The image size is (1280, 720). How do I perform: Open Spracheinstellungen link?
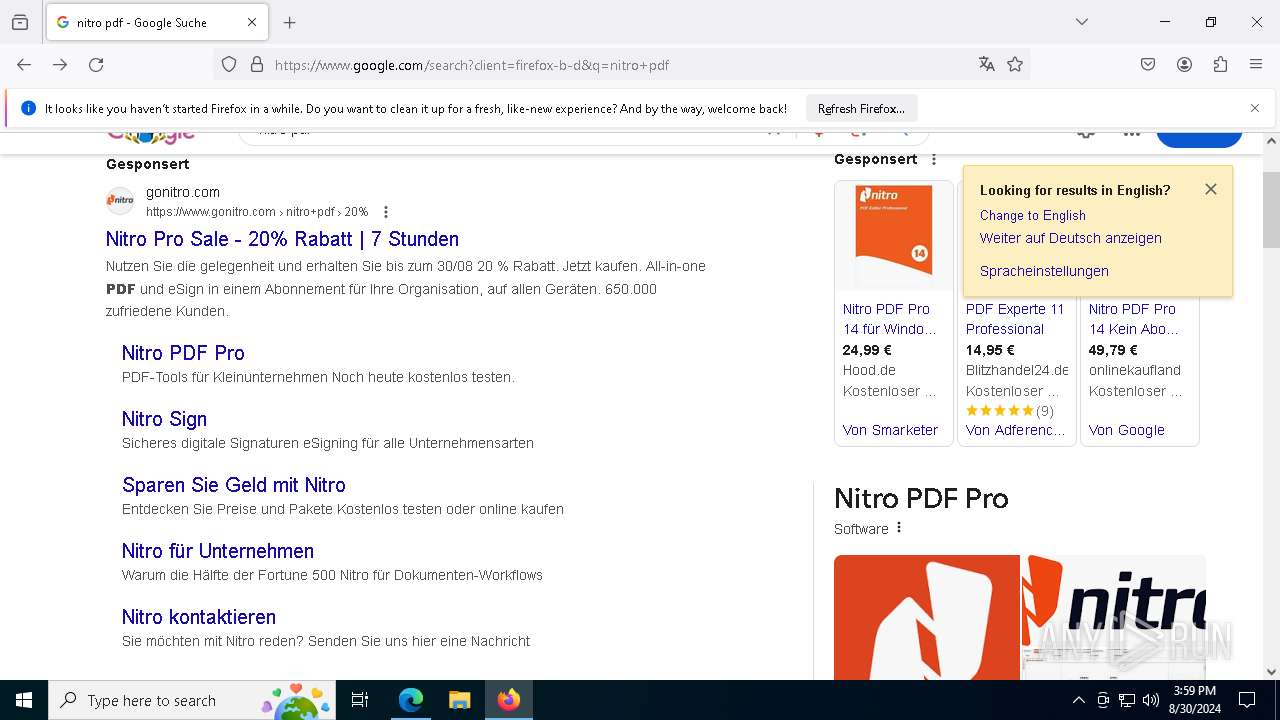coord(1044,271)
